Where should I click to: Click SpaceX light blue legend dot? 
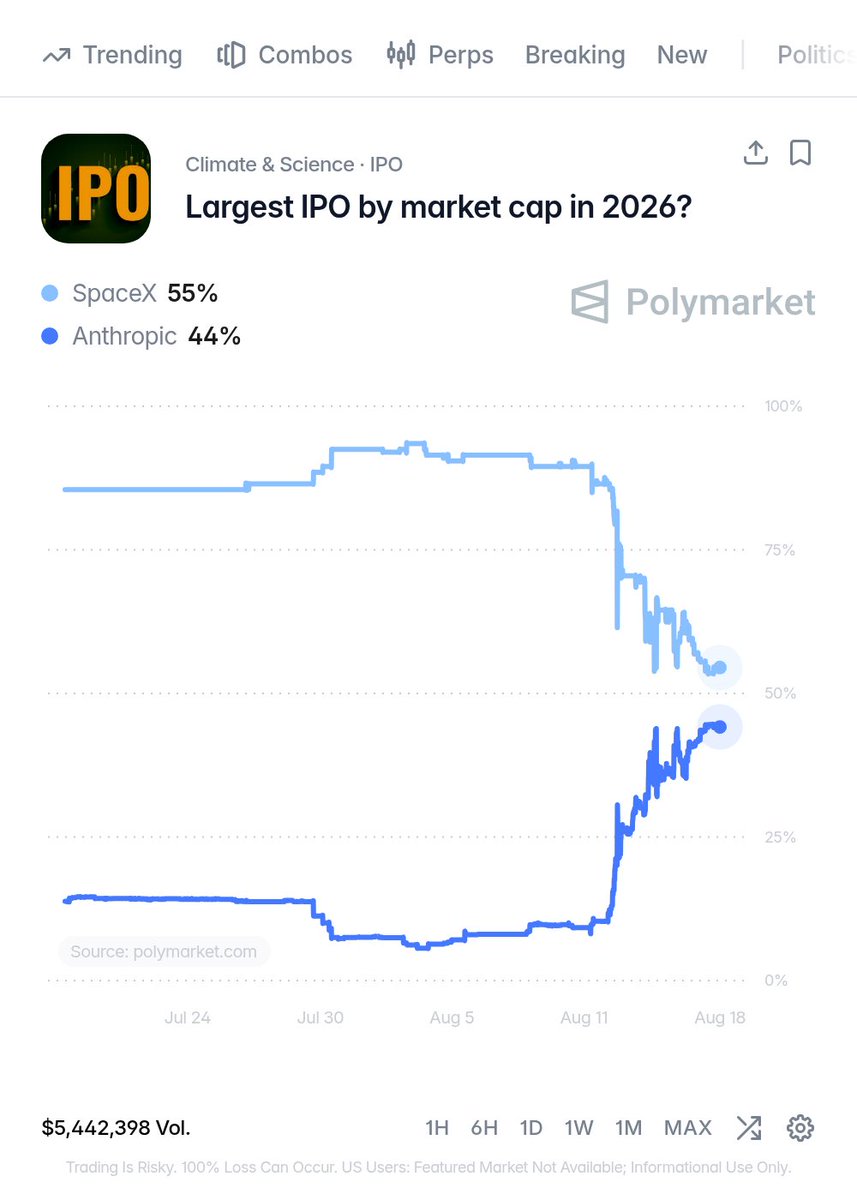click(x=50, y=294)
